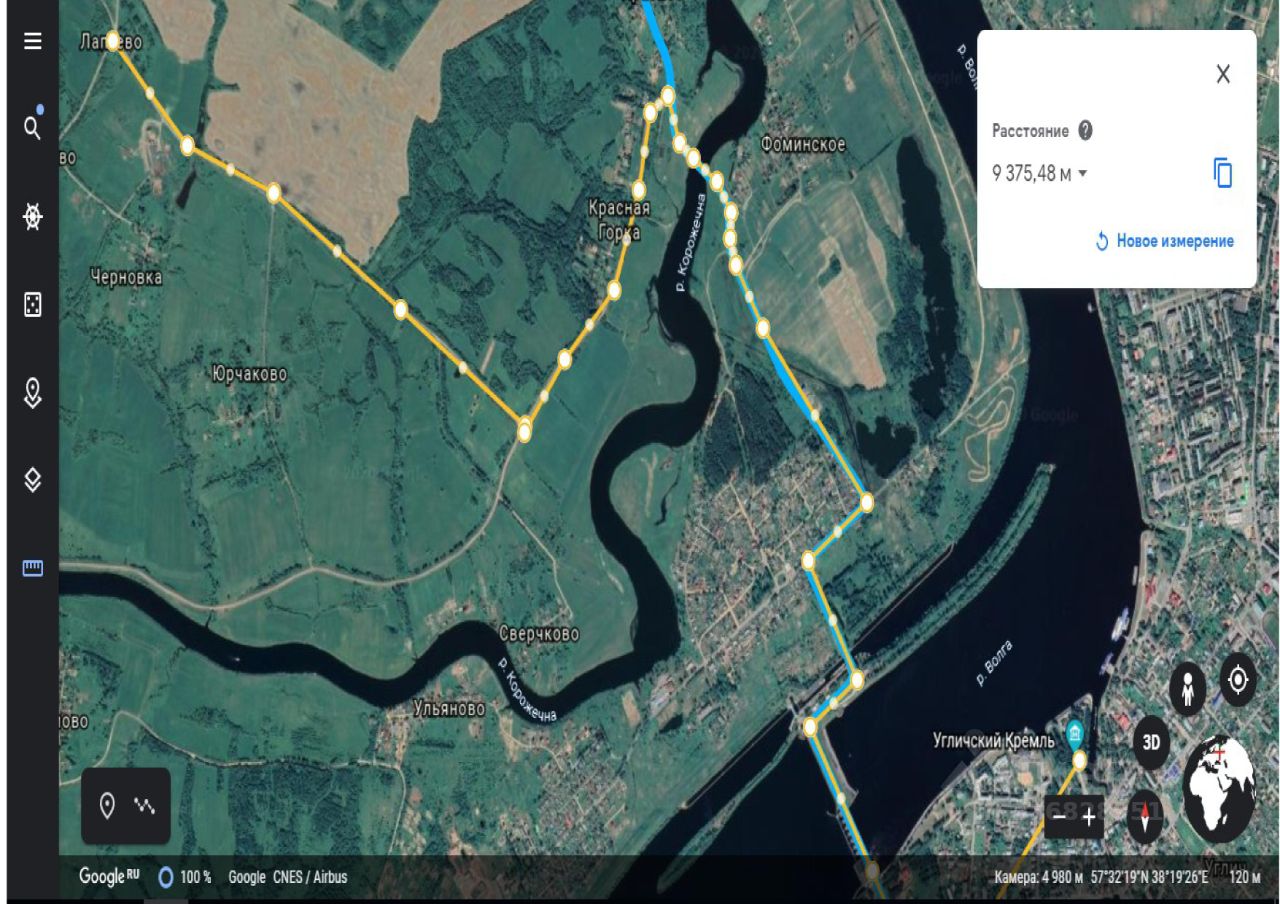
Task: Click the globe overview thumbnail
Action: [1219, 788]
